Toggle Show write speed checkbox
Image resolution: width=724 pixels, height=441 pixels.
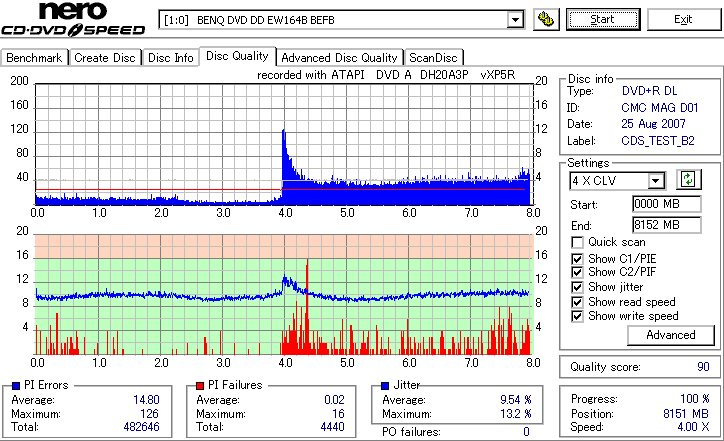(577, 316)
